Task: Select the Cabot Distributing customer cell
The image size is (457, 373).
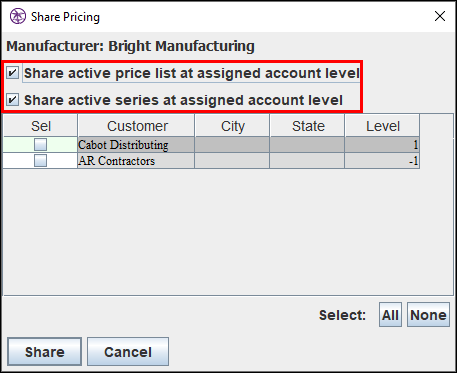Action: [136, 145]
